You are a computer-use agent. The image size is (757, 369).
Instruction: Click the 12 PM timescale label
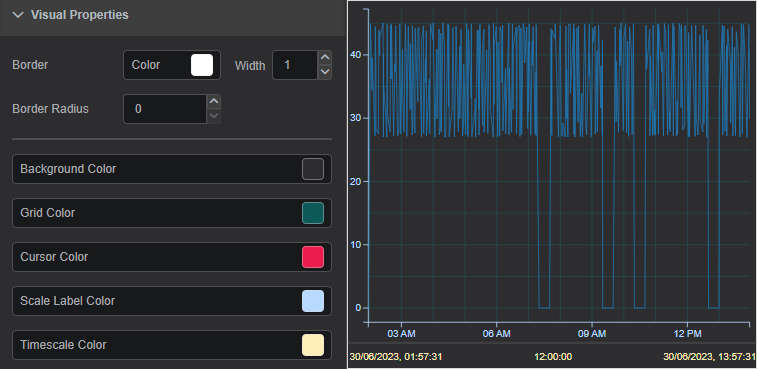pyautogui.click(x=687, y=334)
